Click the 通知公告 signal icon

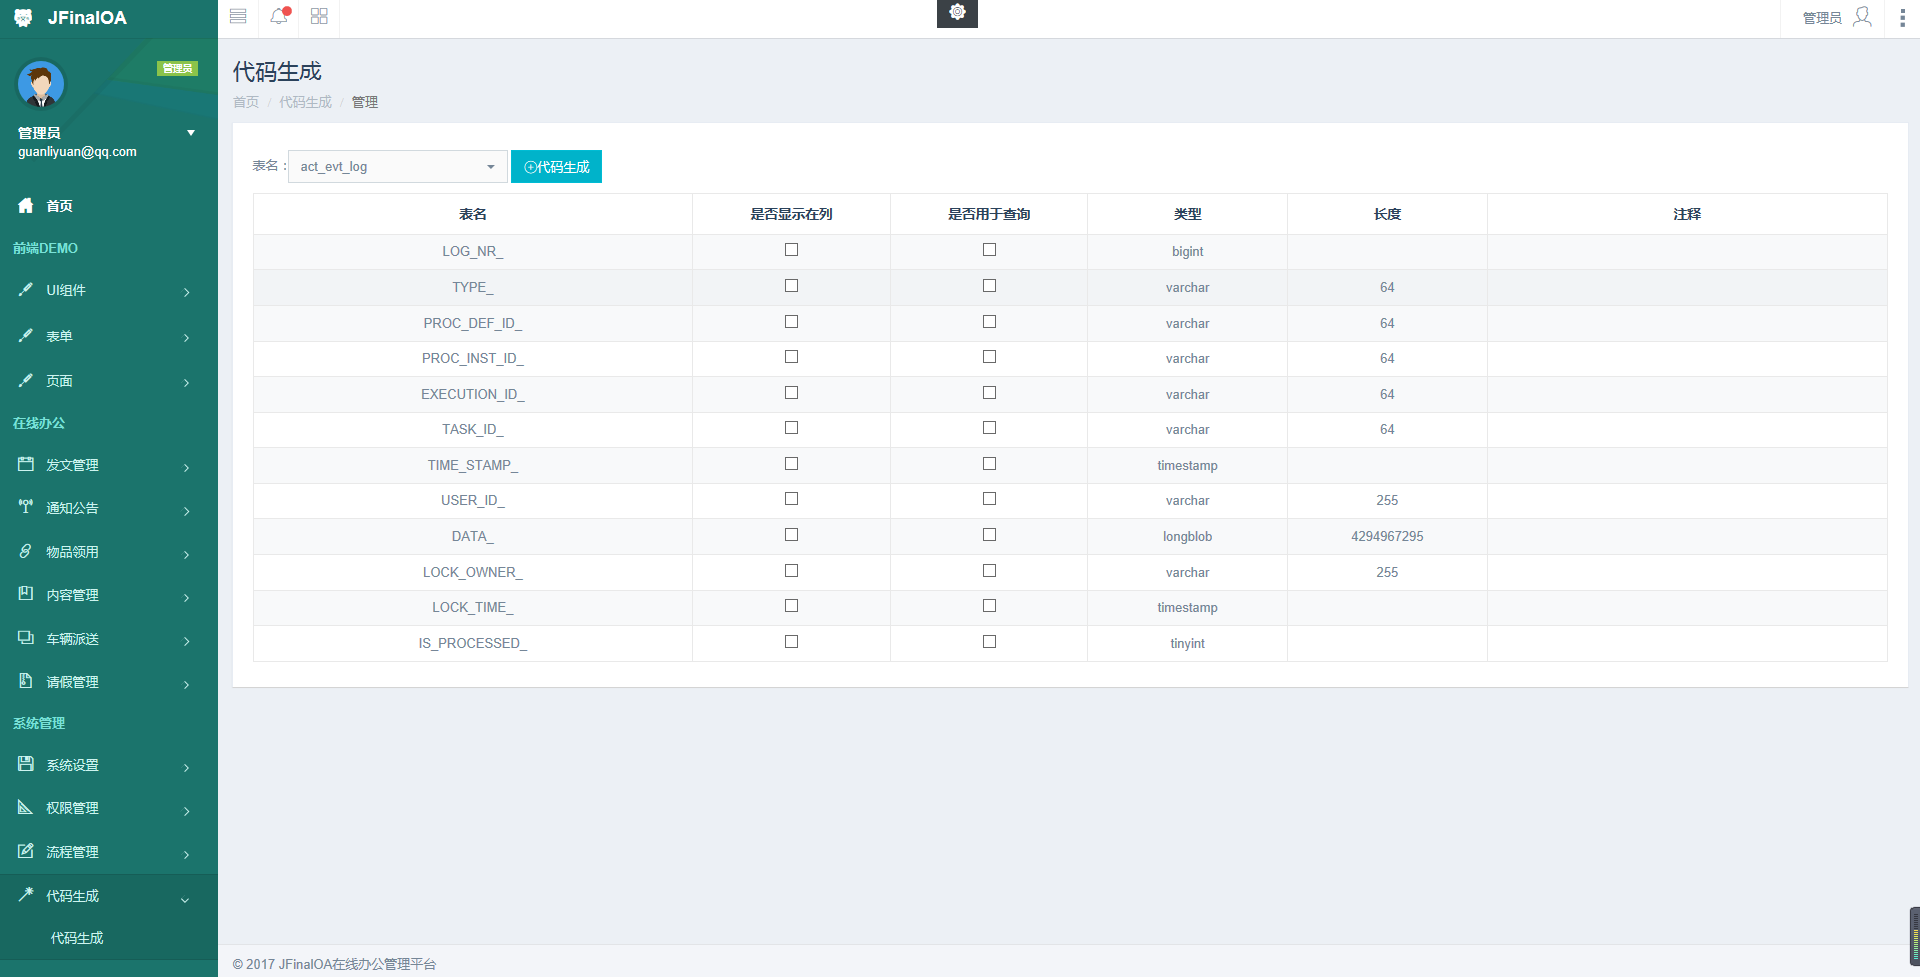[x=26, y=507]
